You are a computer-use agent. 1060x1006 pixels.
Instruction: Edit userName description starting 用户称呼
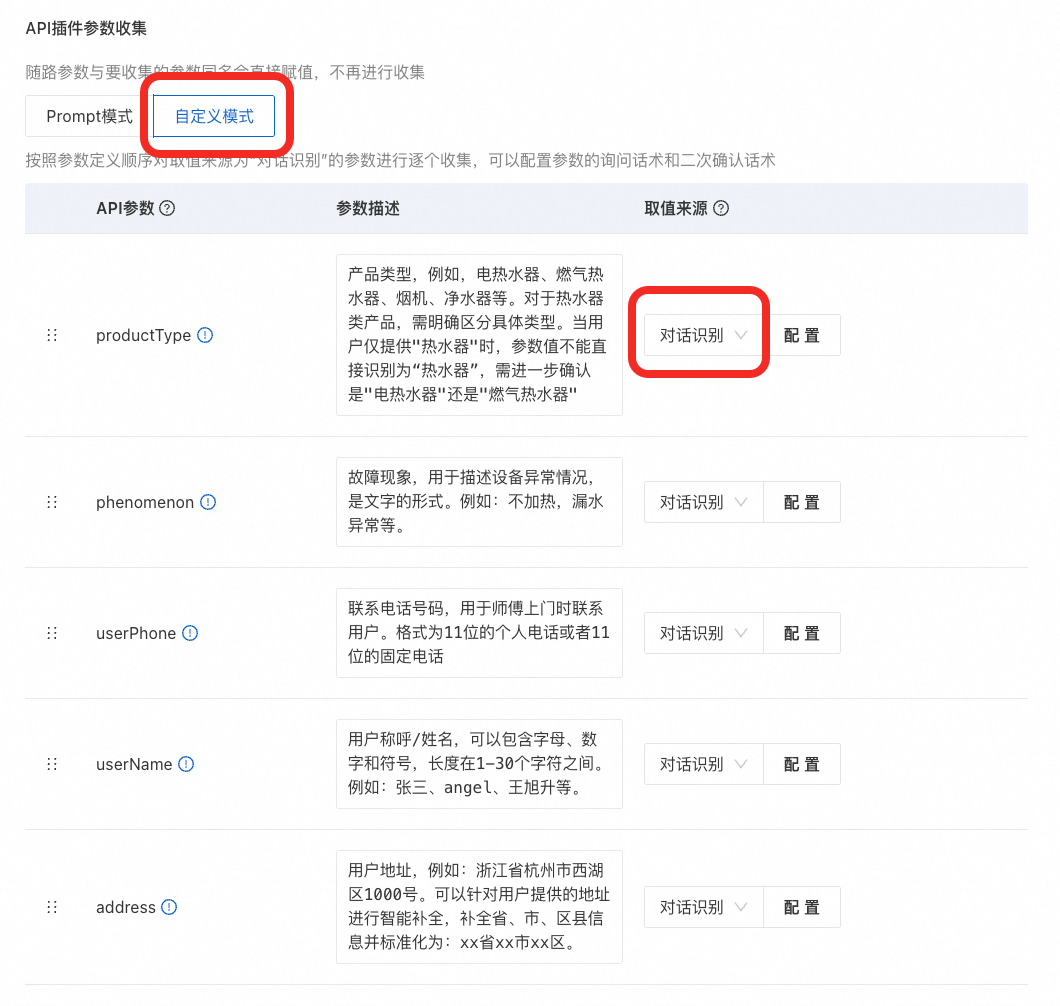479,765
